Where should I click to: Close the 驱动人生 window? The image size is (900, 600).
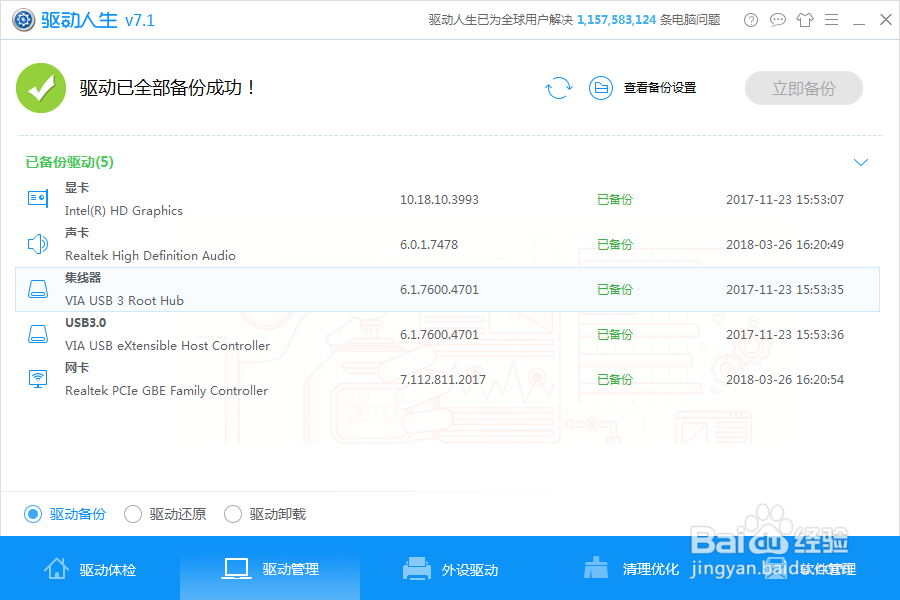(x=886, y=20)
